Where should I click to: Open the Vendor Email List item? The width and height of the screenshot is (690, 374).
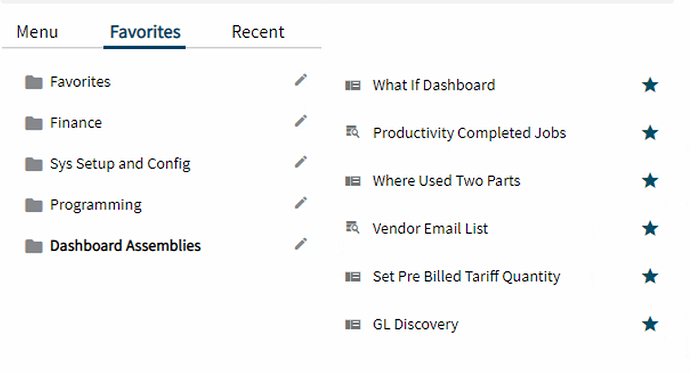click(430, 228)
